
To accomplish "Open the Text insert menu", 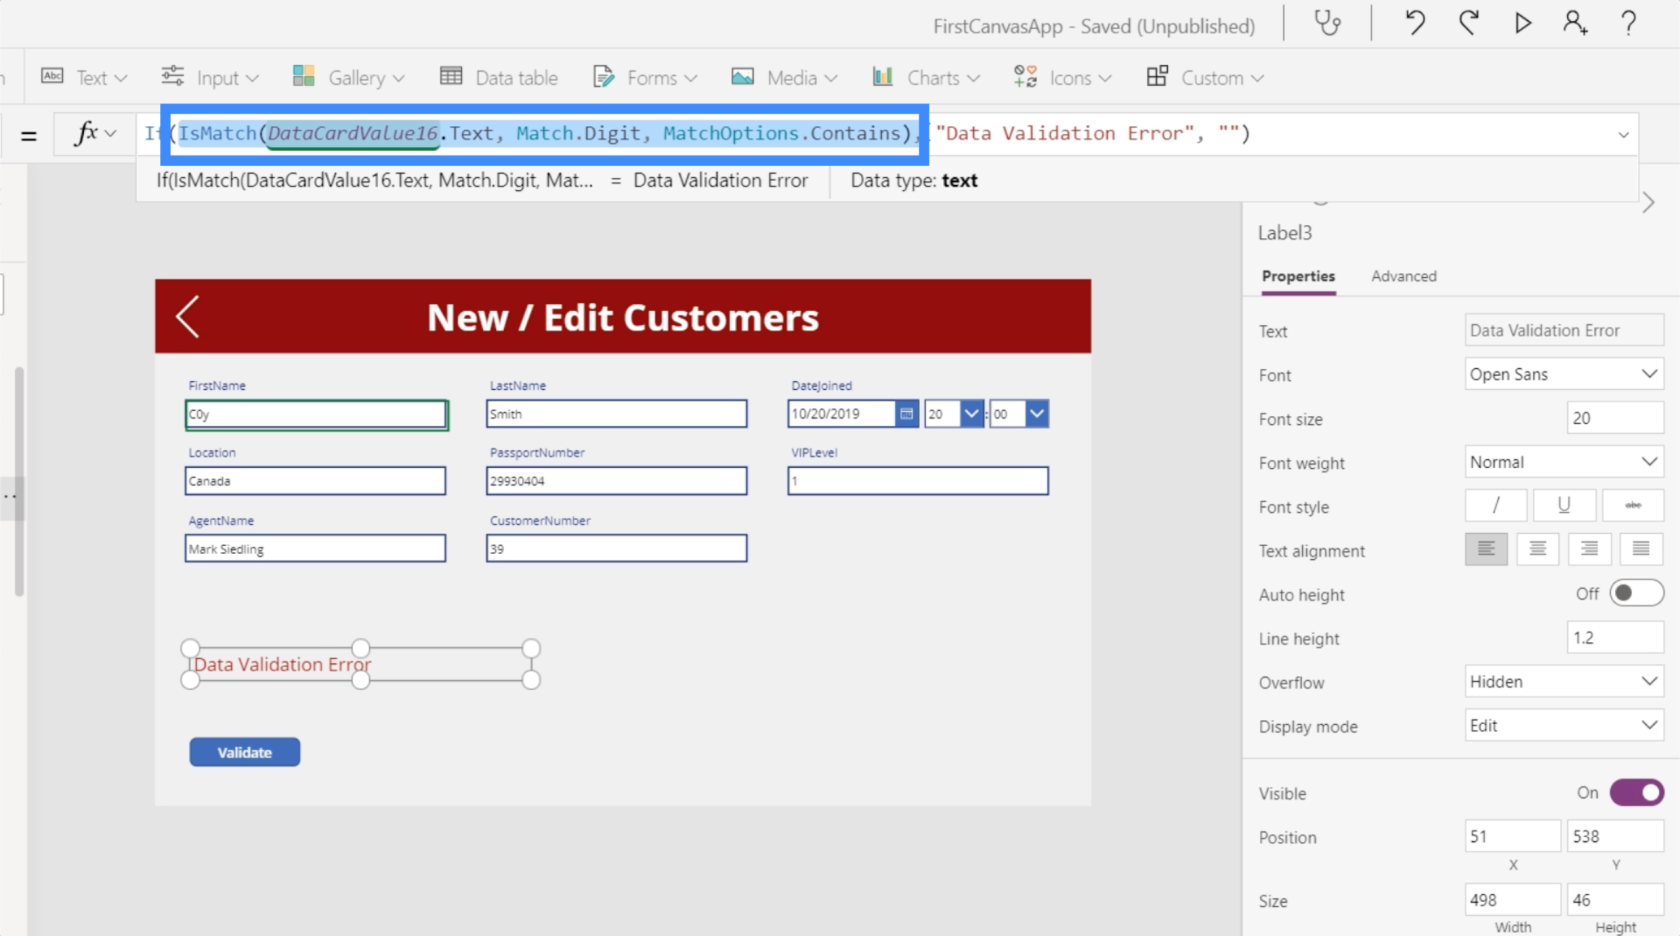I will 85,77.
